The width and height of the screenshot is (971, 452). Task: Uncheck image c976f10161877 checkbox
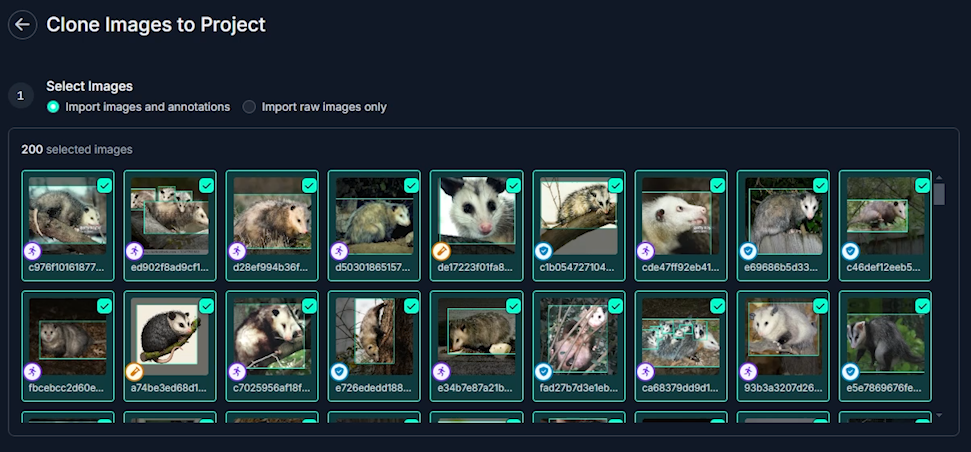pos(105,185)
